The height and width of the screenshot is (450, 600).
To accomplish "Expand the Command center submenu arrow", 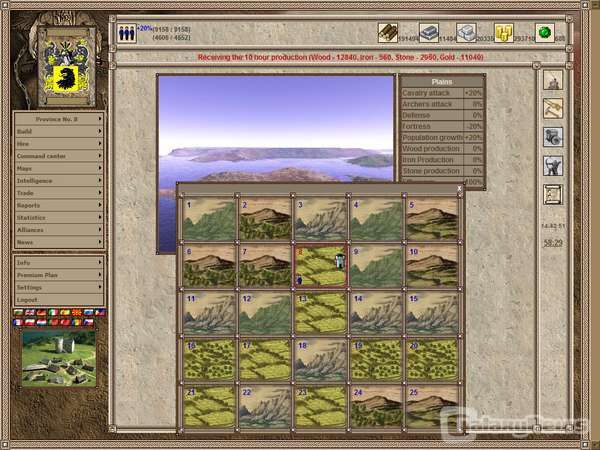I will [x=100, y=156].
